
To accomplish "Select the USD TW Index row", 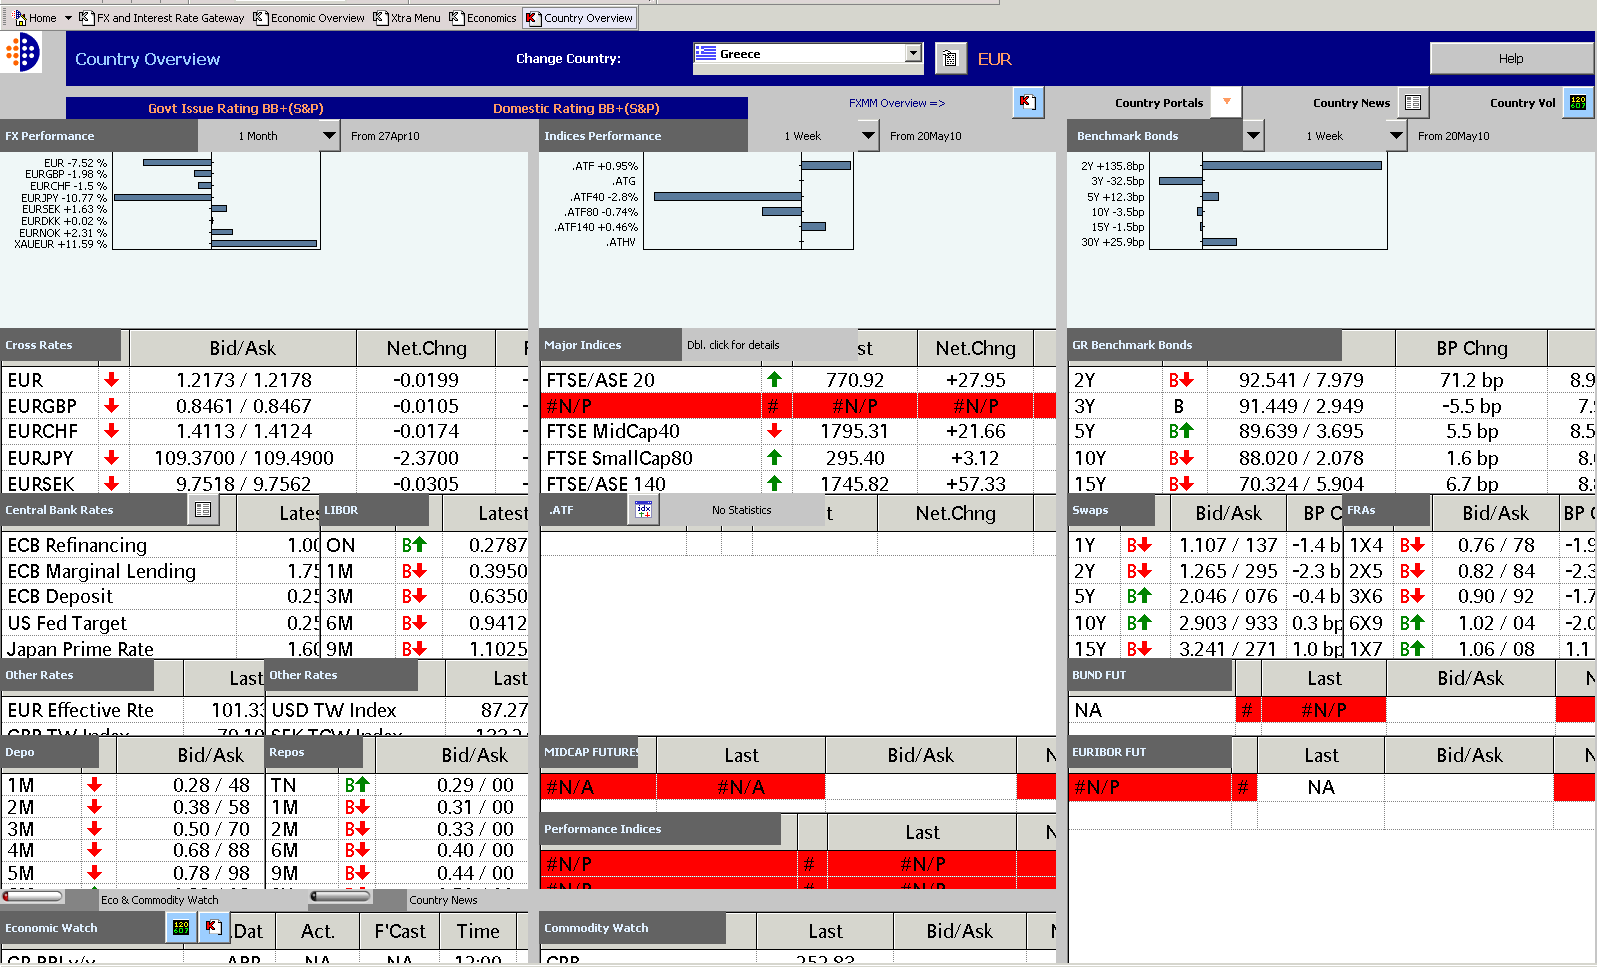I will point(397,710).
